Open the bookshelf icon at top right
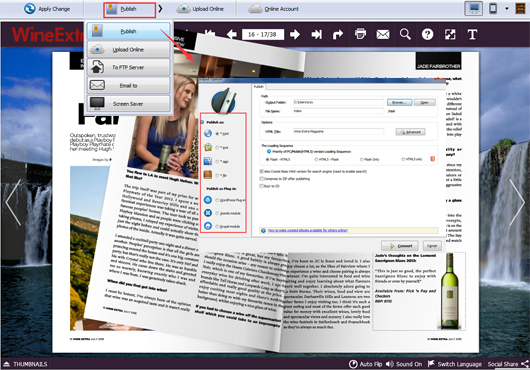 coord(520,8)
